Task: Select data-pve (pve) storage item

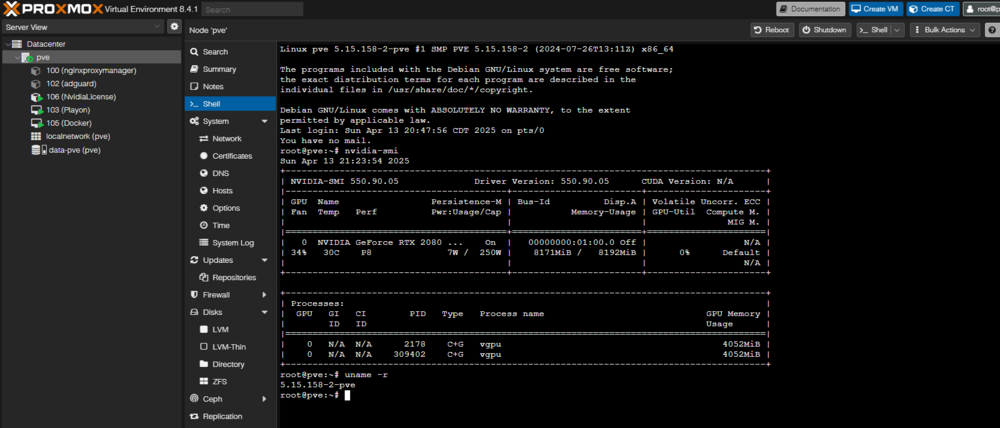Action: 75,150
